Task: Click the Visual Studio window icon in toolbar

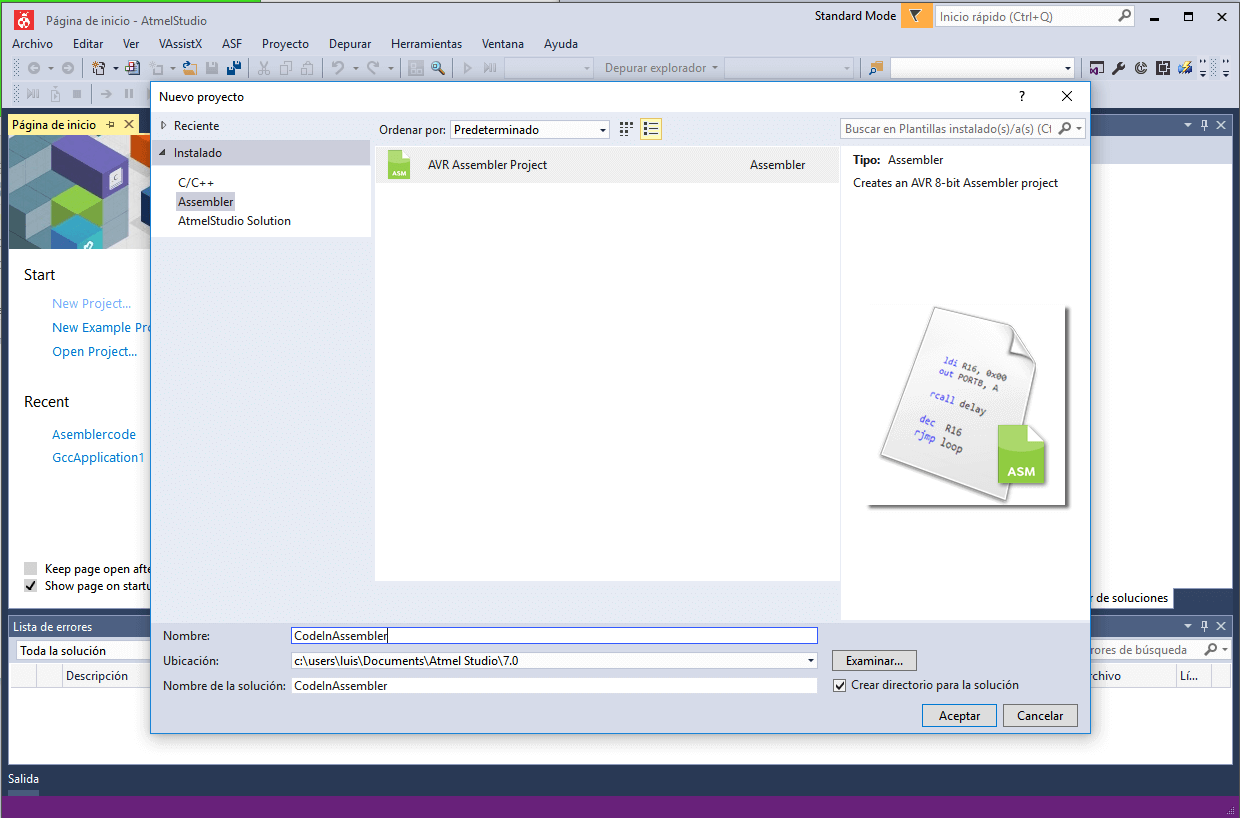Action: (x=1097, y=68)
